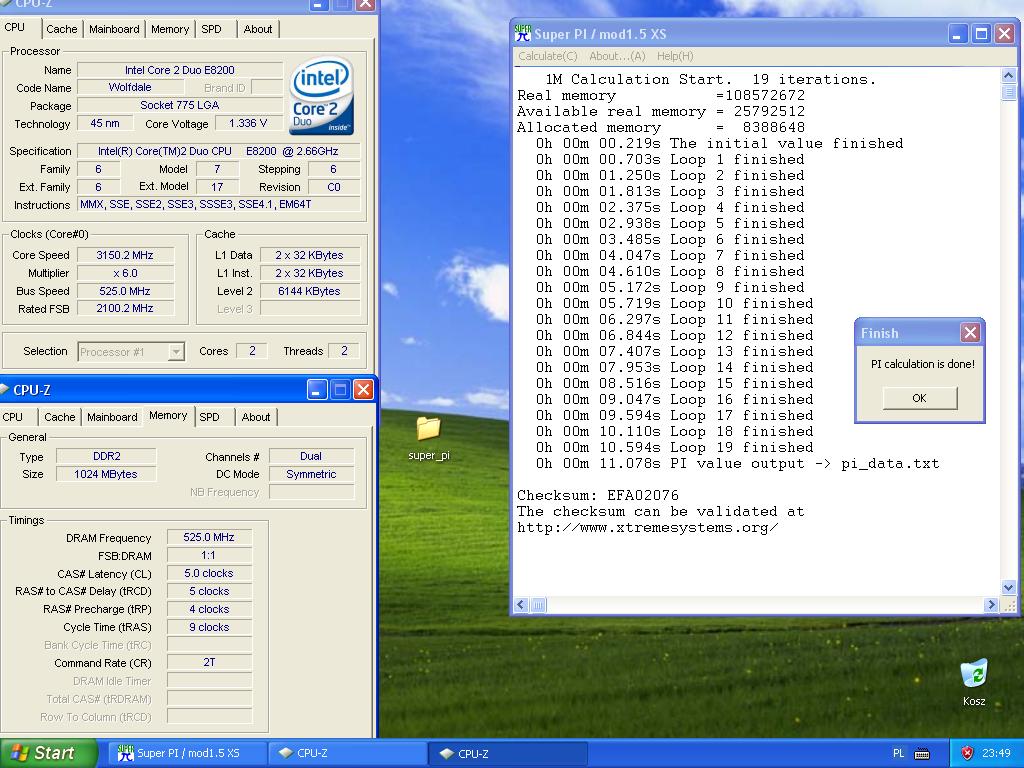Image resolution: width=1024 pixels, height=768 pixels.
Task: Click the up arrow of Super PI vertical scrollbar
Action: [1008, 76]
